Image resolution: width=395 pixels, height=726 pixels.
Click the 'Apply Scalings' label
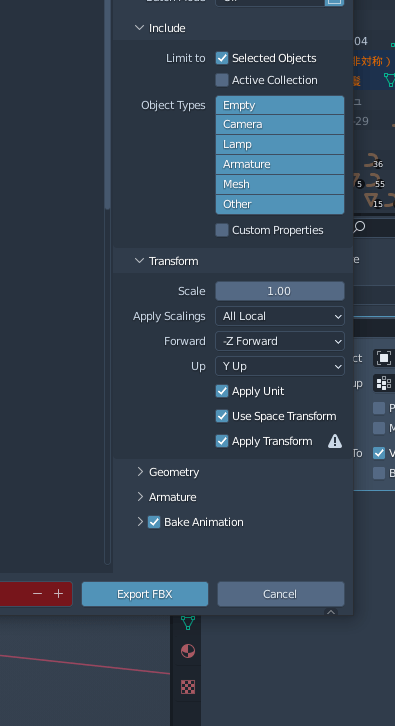click(x=169, y=316)
